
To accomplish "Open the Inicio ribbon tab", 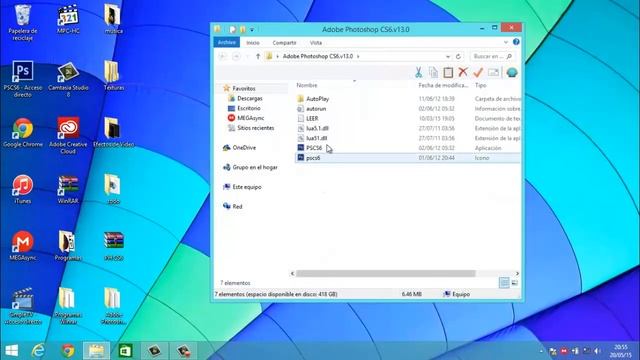I will pos(253,42).
